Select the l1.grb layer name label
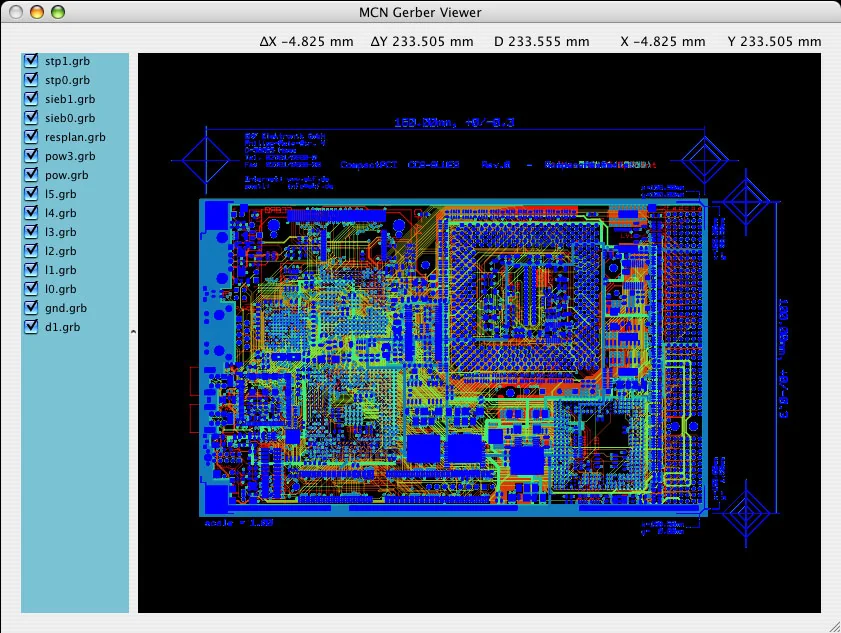The image size is (841, 633). pos(60,269)
